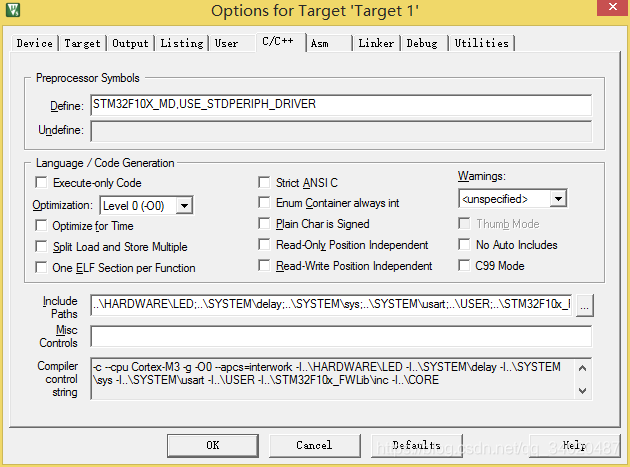The image size is (630, 467).
Task: Go to the Utilities tab
Action: pos(482,43)
